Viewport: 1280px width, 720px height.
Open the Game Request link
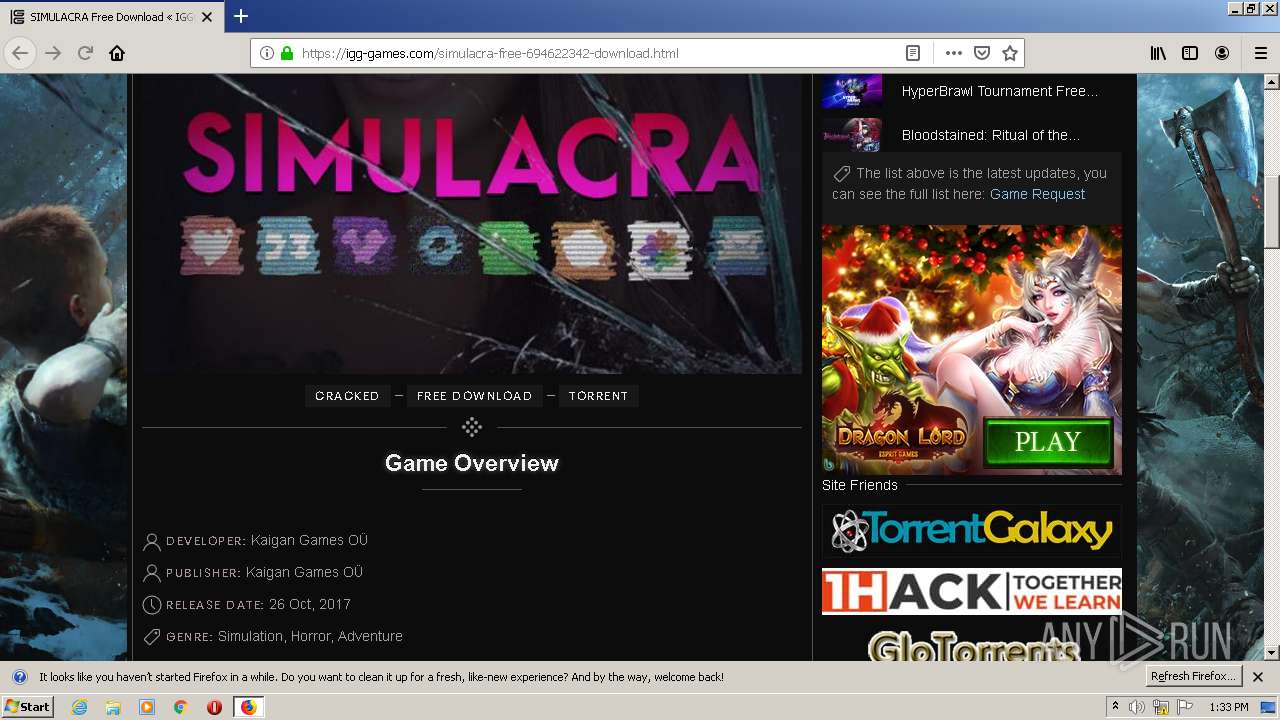point(1037,194)
